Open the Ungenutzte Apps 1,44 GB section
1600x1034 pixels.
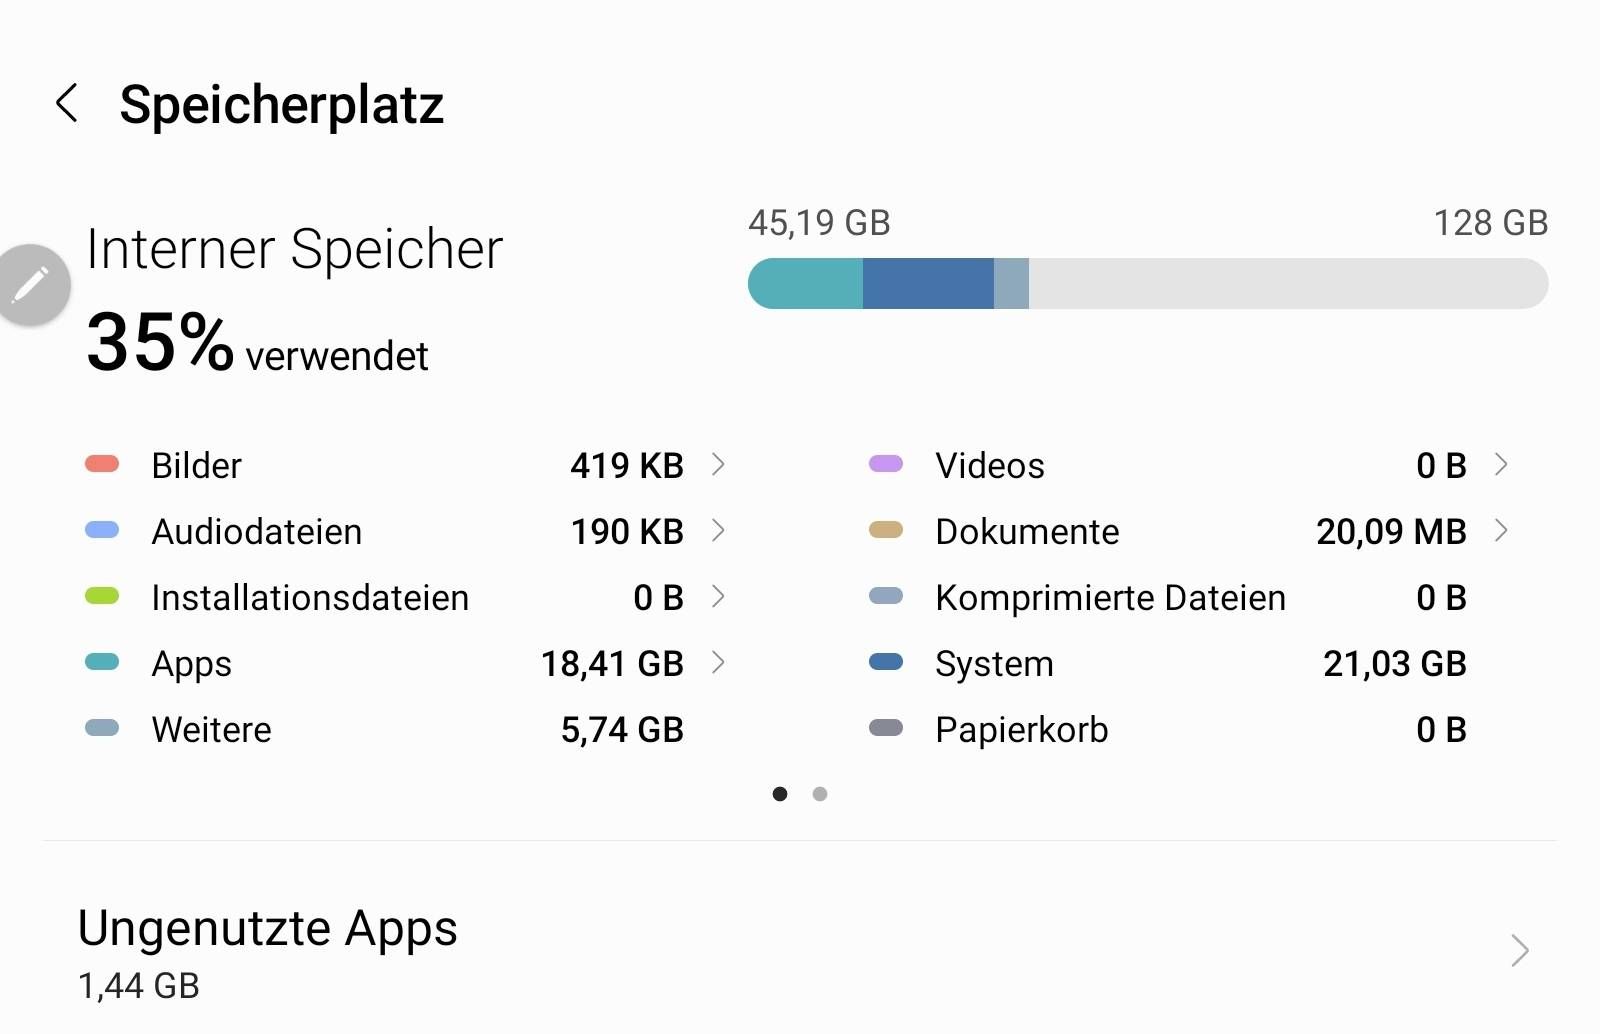pyautogui.click(x=800, y=952)
